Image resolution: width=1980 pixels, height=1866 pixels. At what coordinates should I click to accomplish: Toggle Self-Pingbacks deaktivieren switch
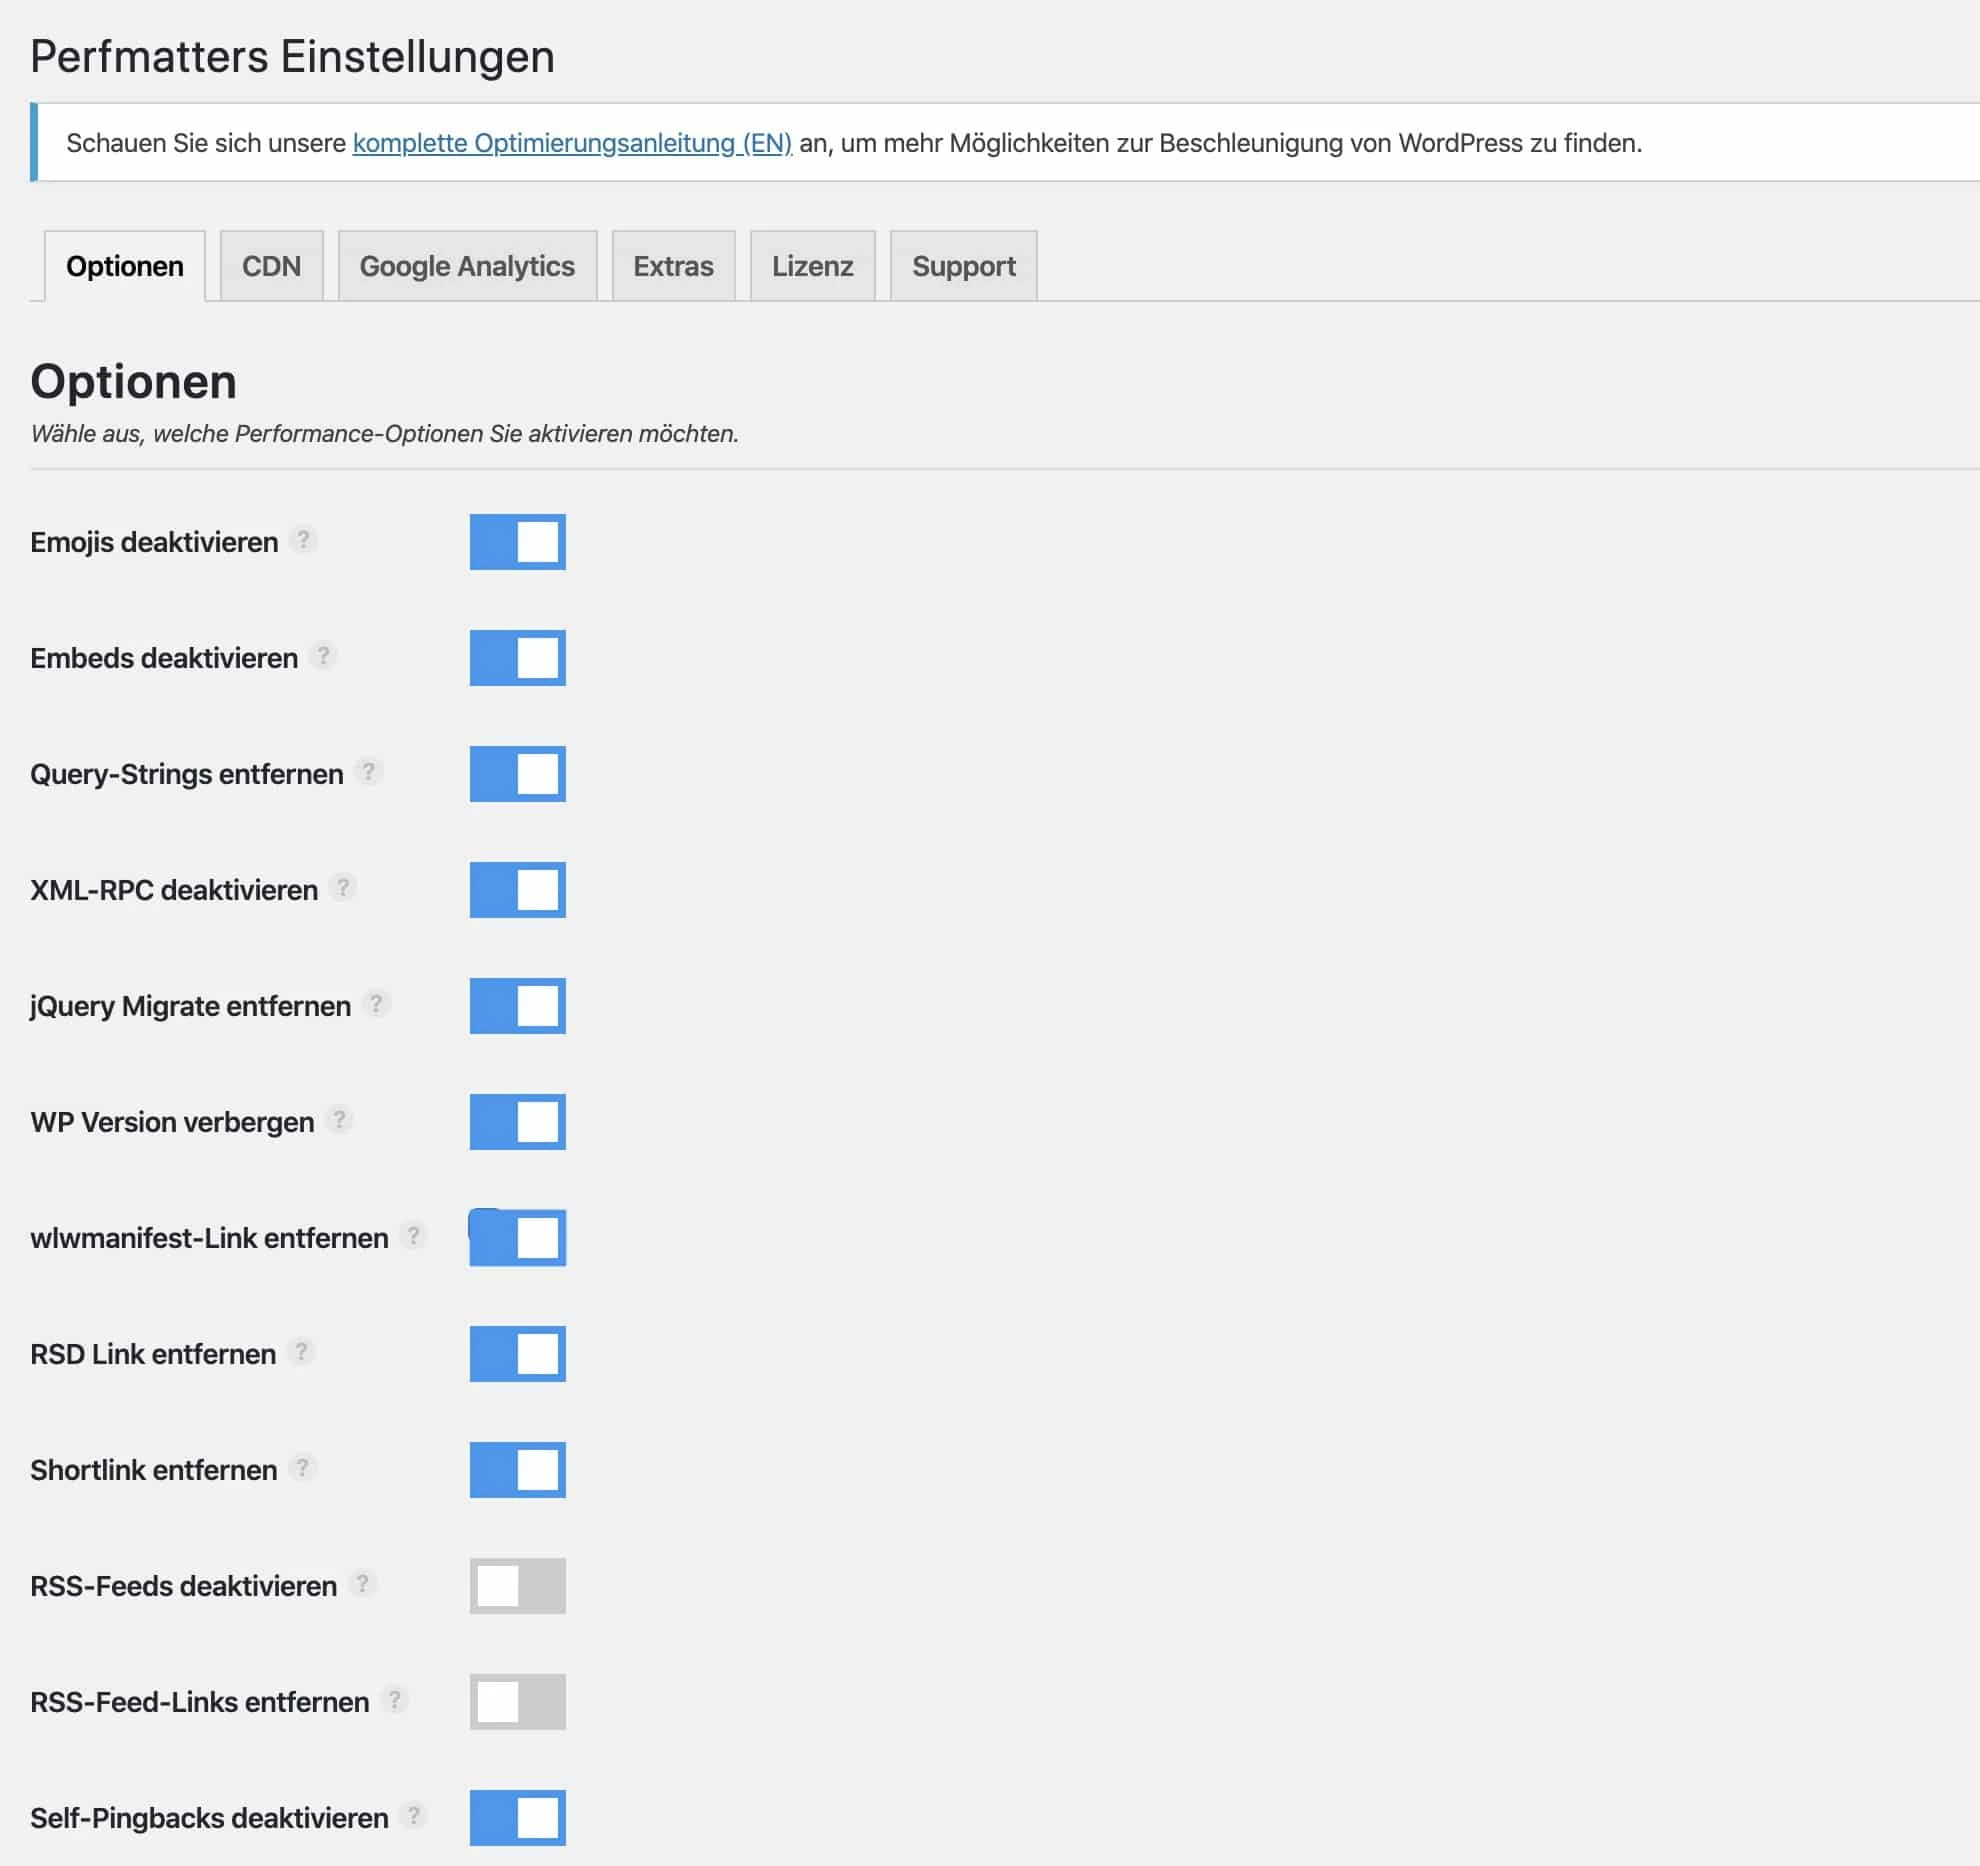click(x=518, y=1818)
